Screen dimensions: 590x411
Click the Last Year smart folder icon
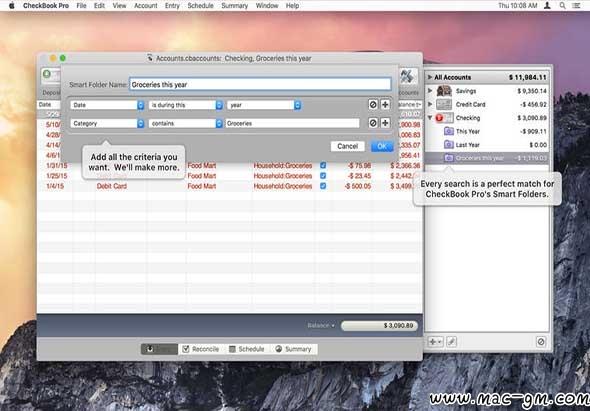[449, 145]
